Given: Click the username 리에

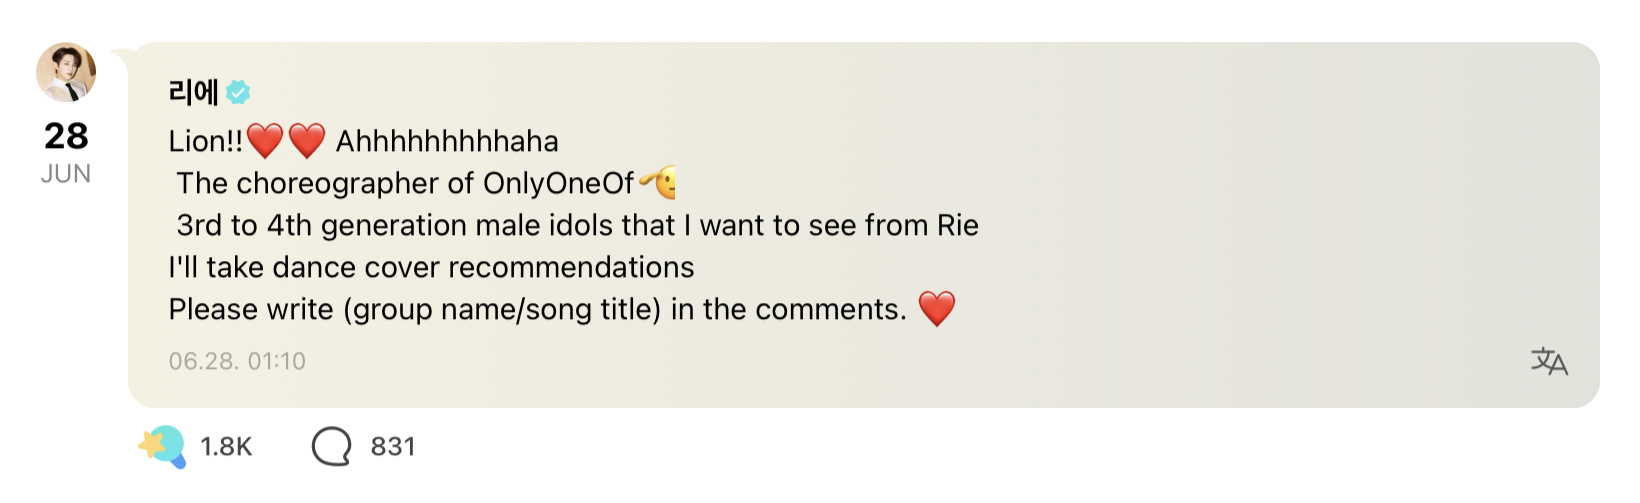Looking at the screenshot, I should [x=194, y=92].
